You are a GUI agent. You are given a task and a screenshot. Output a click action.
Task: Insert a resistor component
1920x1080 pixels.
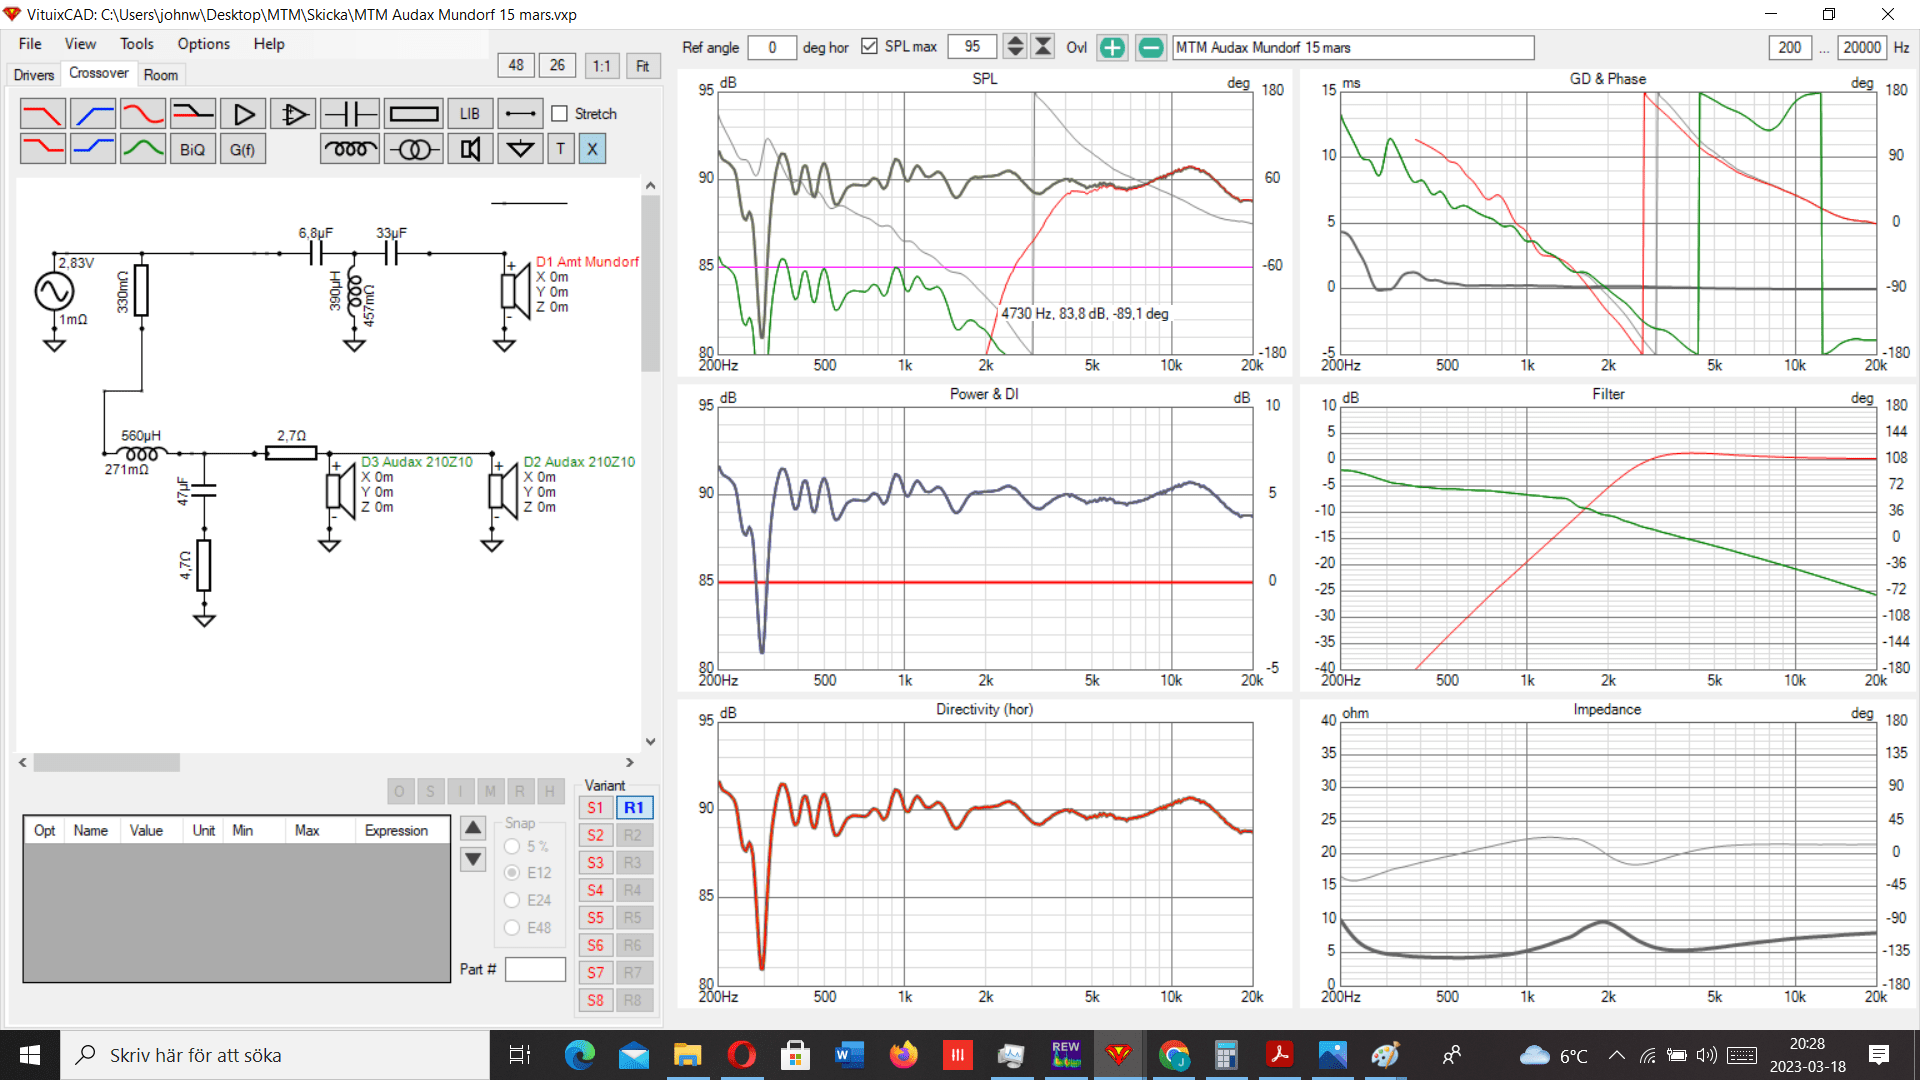tap(413, 114)
